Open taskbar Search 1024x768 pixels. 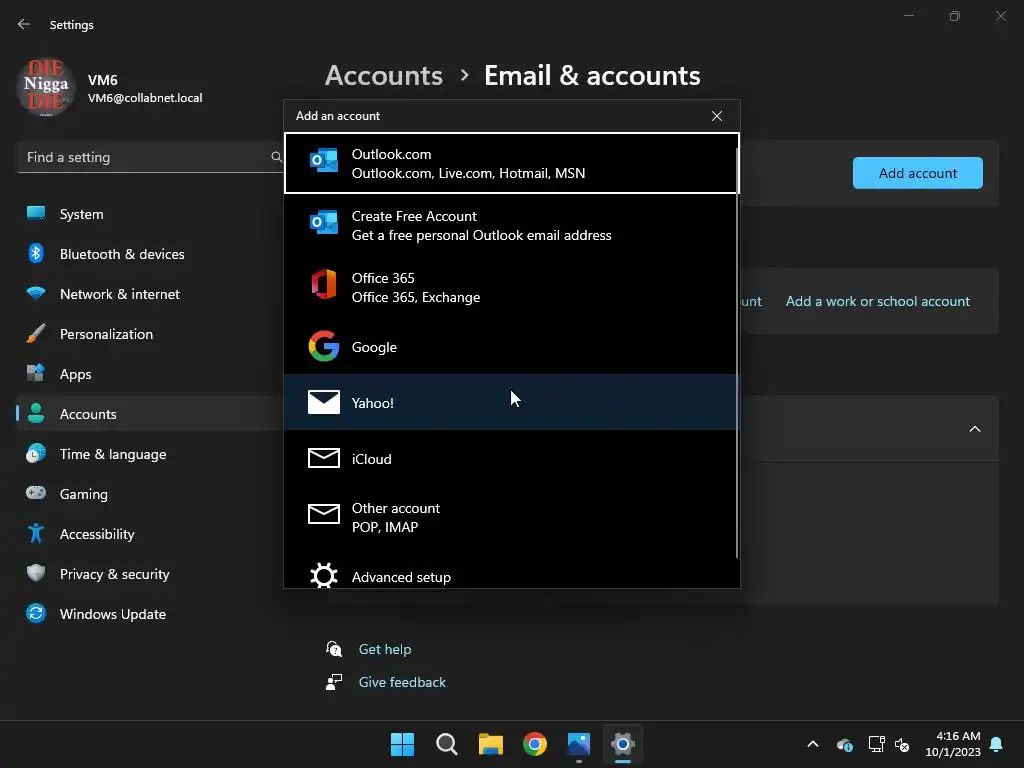pos(447,744)
